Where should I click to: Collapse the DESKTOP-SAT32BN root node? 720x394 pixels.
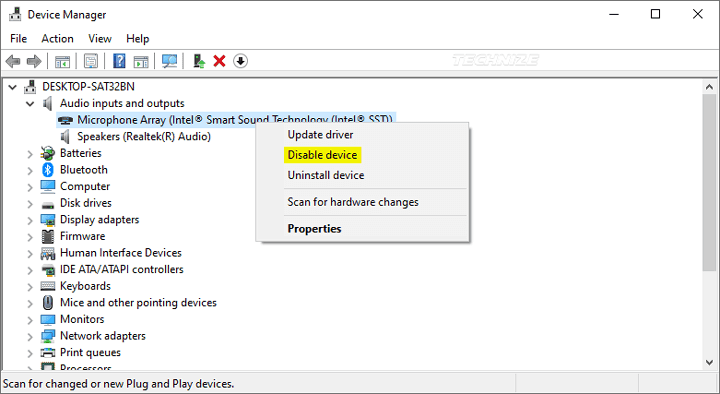pyautogui.click(x=13, y=87)
